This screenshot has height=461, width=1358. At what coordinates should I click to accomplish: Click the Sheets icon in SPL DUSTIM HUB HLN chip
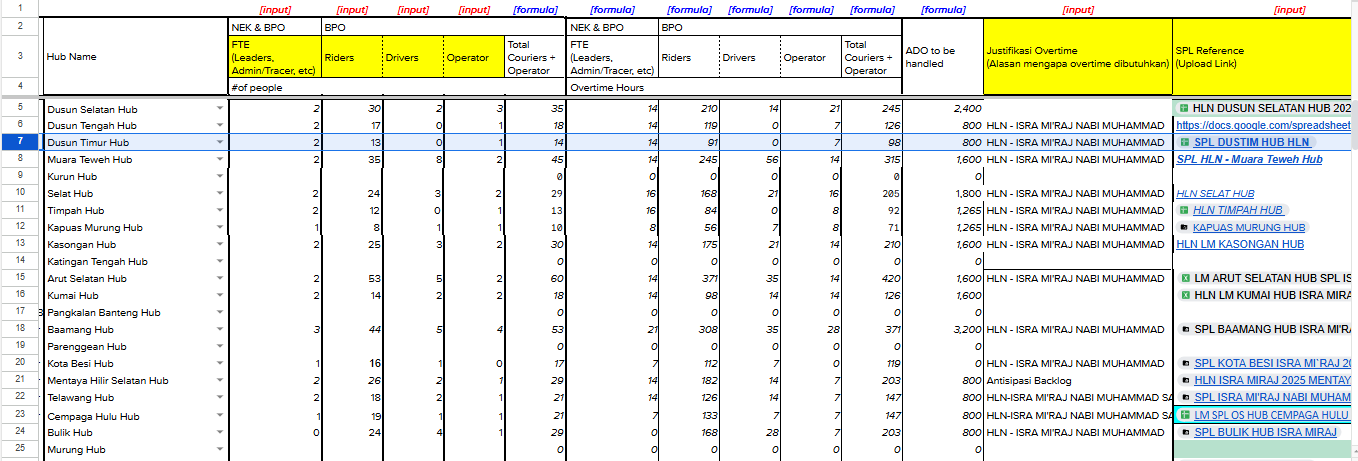[1185, 142]
